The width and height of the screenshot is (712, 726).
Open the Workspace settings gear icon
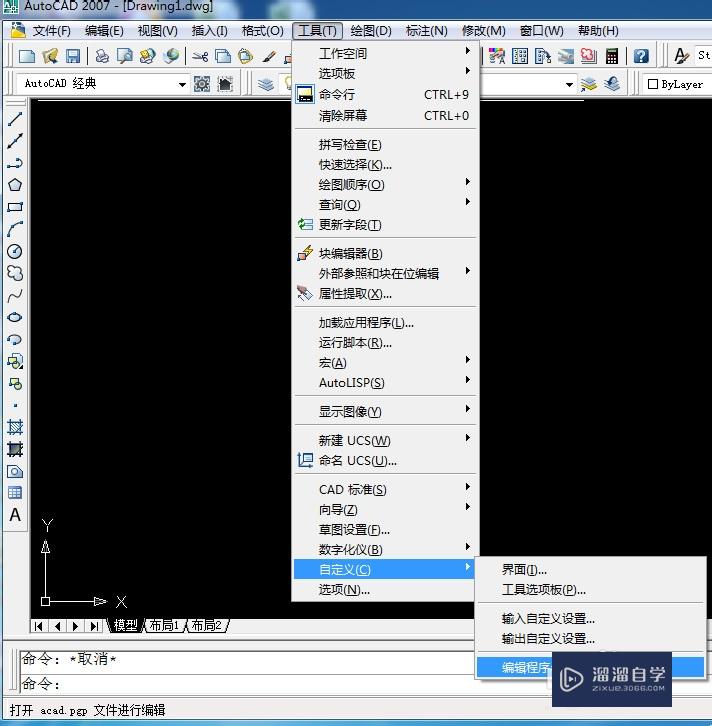coord(202,84)
